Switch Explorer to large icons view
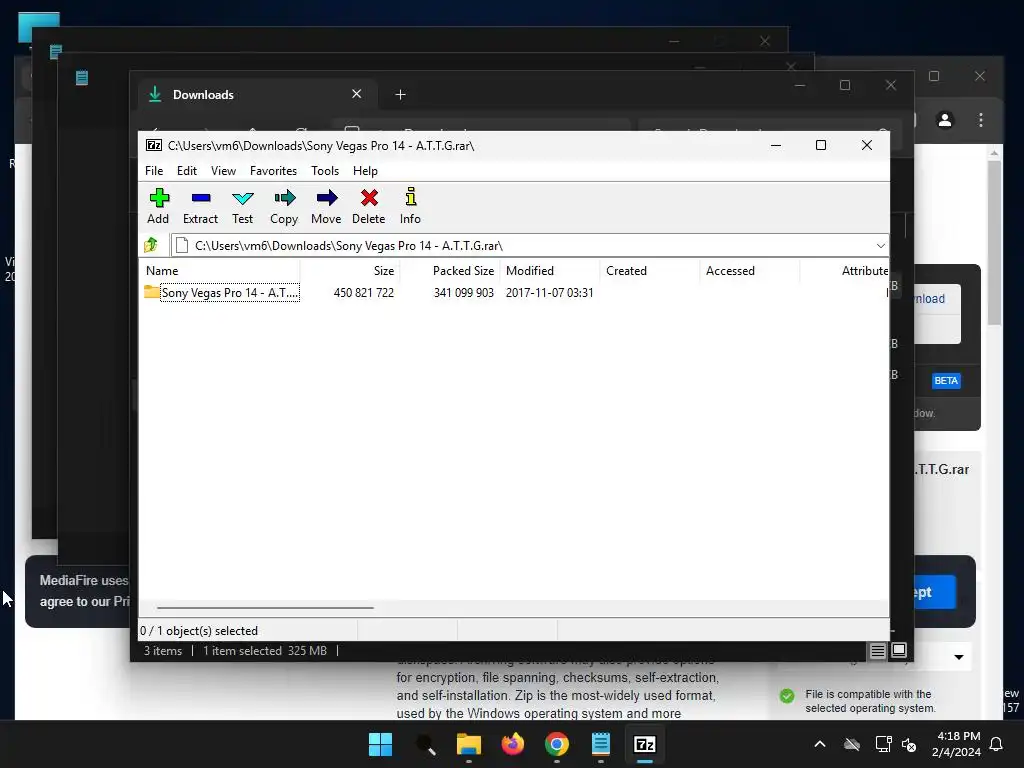This screenshot has height=768, width=1024. point(899,650)
